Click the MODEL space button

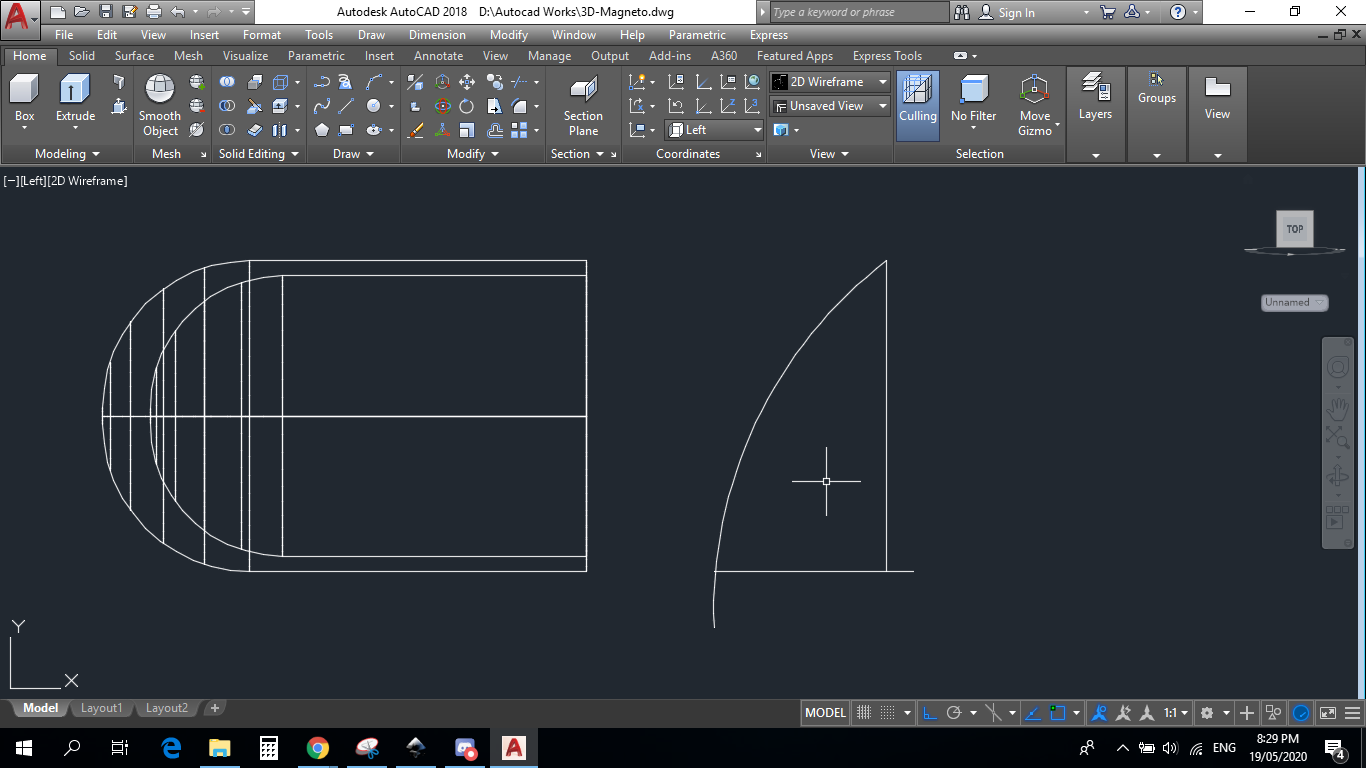[x=826, y=713]
